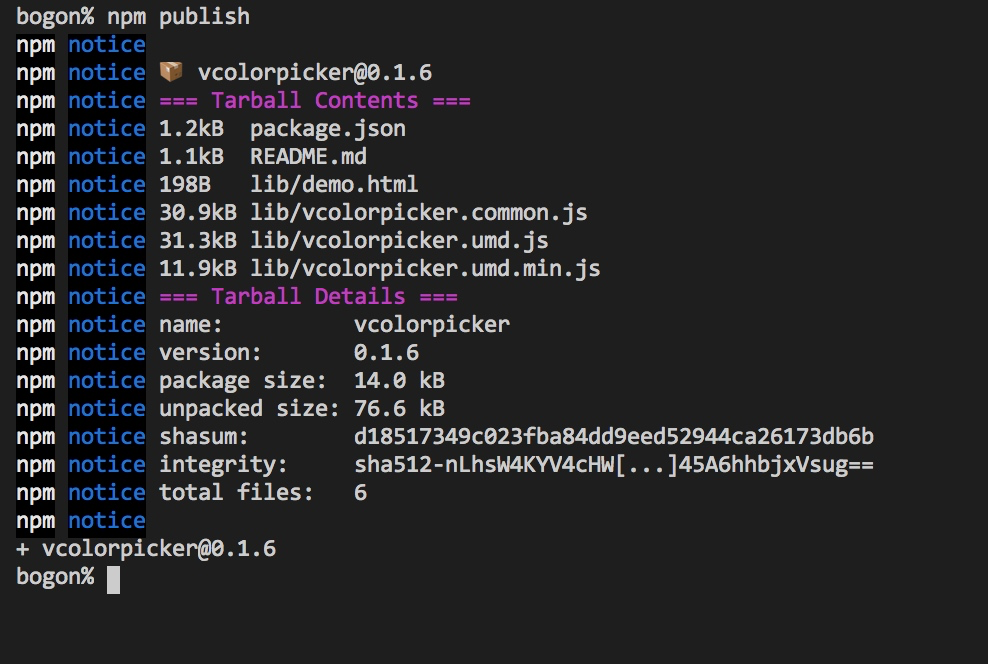Image resolution: width=988 pixels, height=664 pixels.
Task: Click the version value 0.1.6 in details
Action: (x=386, y=353)
